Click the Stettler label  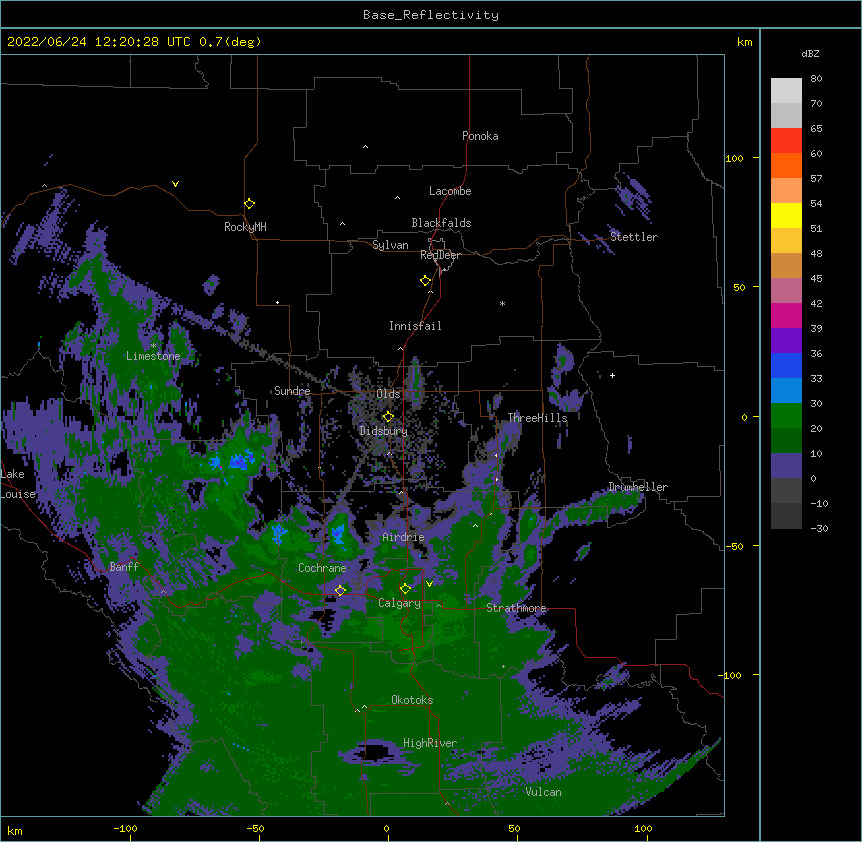pos(634,237)
